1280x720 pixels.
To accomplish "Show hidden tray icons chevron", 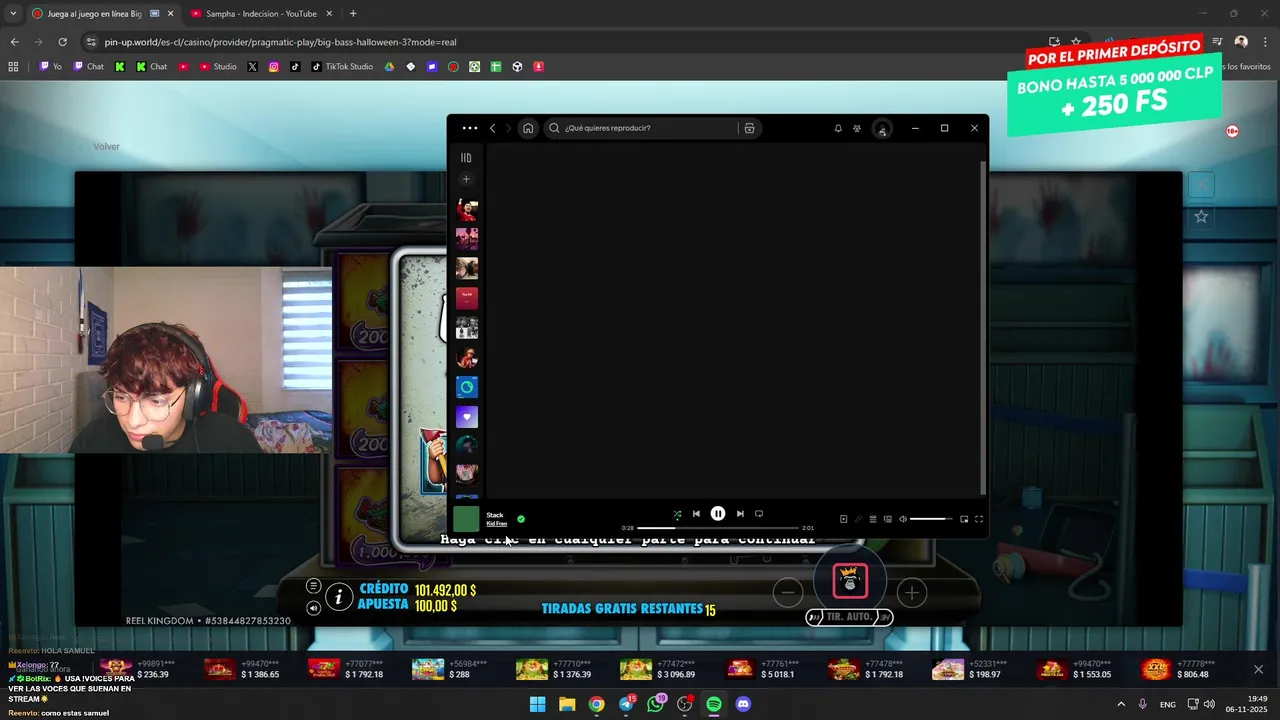I will (x=1120, y=704).
